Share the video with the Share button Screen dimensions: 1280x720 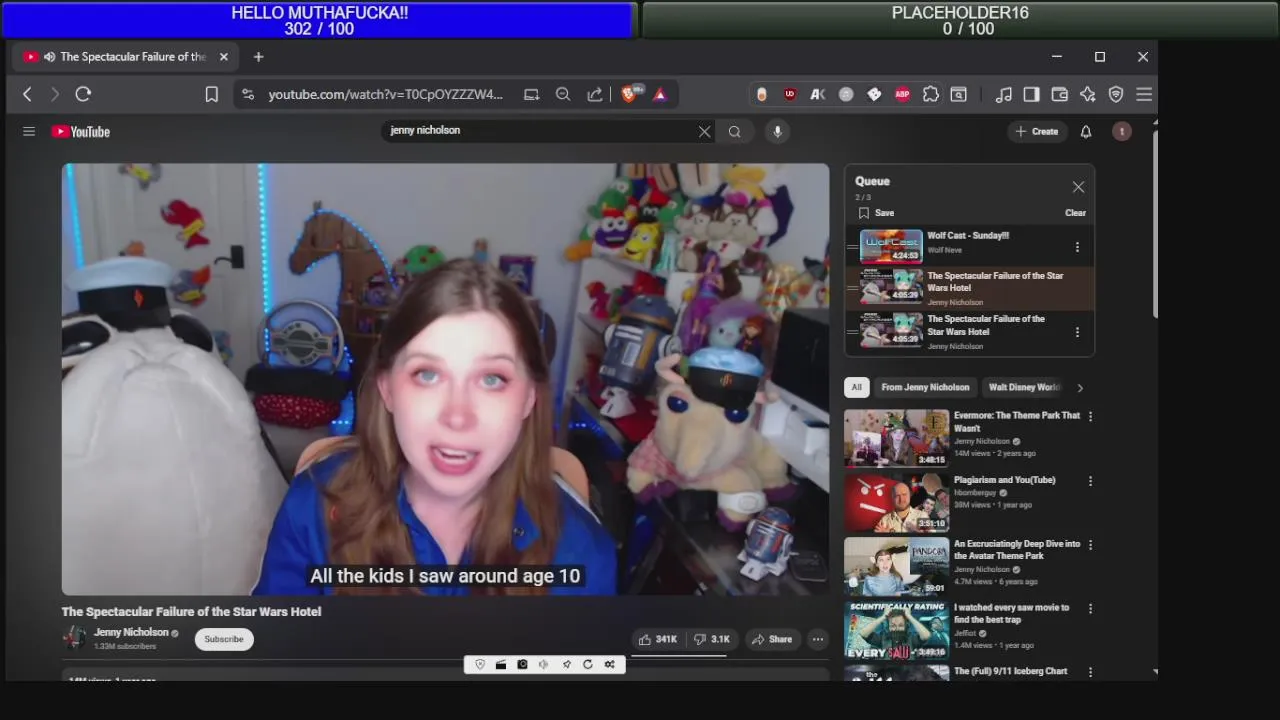(x=772, y=639)
